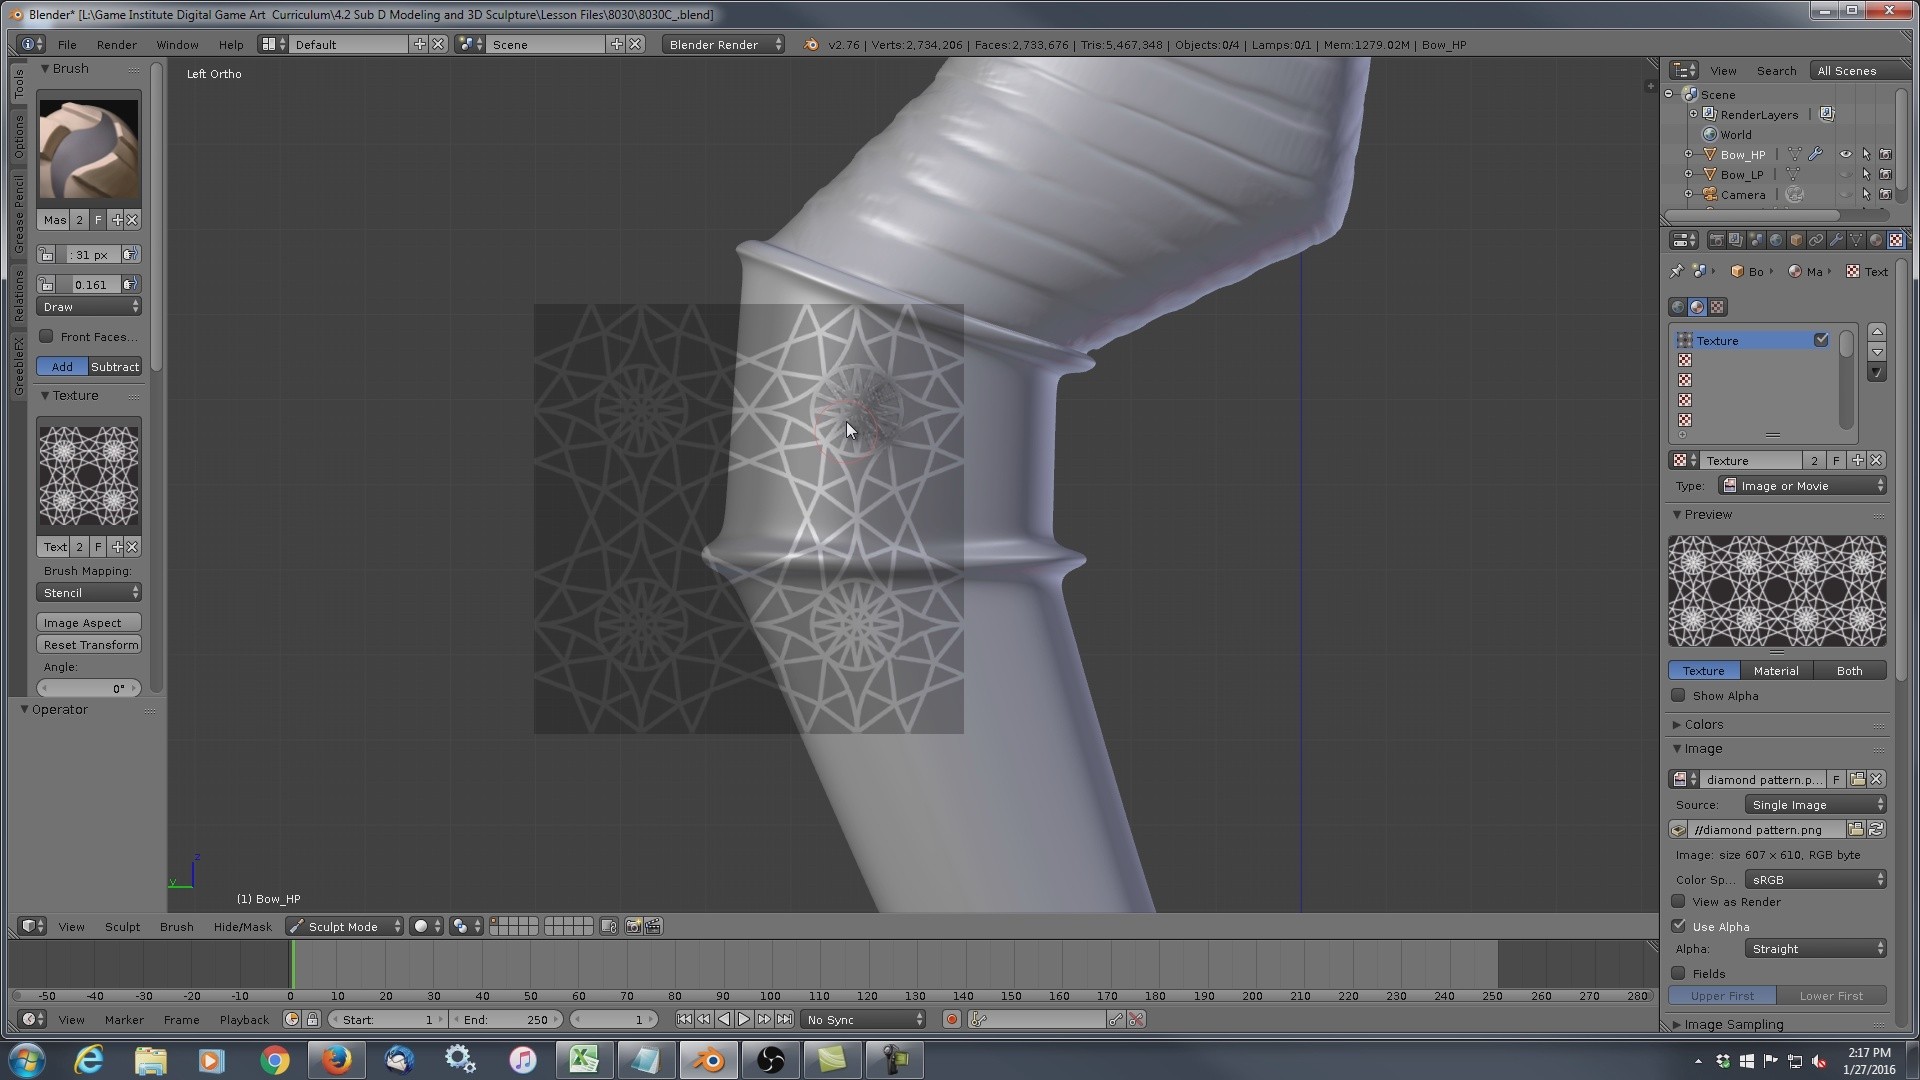The width and height of the screenshot is (1920, 1080).
Task: Enable View as Render checkbox
Action: coord(1678,902)
